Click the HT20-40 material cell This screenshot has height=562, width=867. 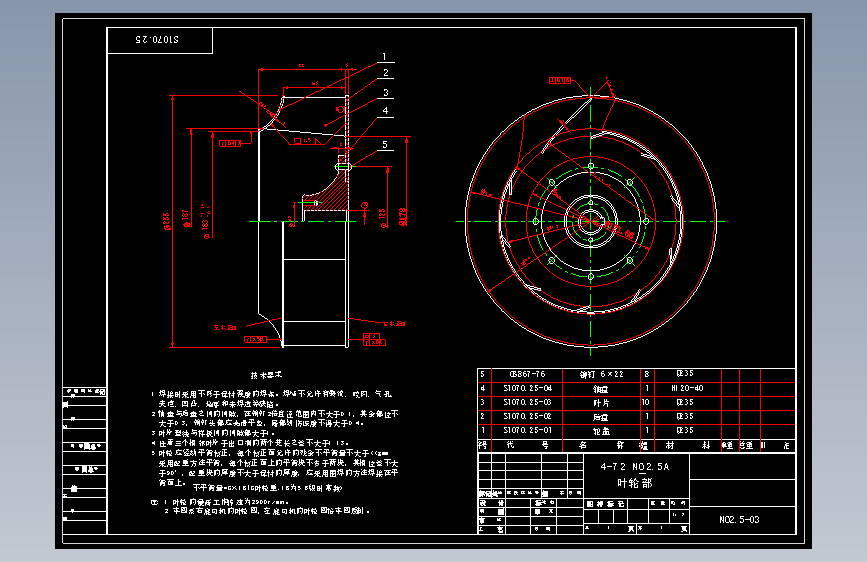click(x=687, y=388)
